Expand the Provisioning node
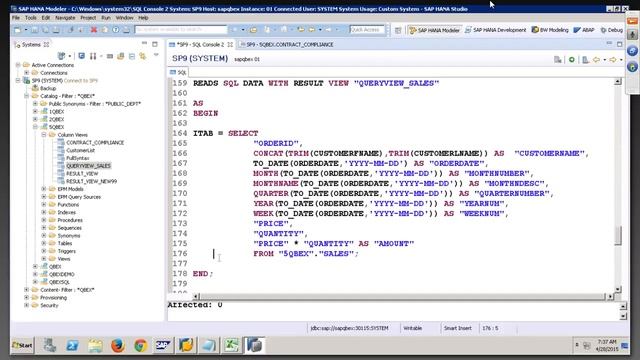The height and width of the screenshot is (360, 640). [27, 298]
